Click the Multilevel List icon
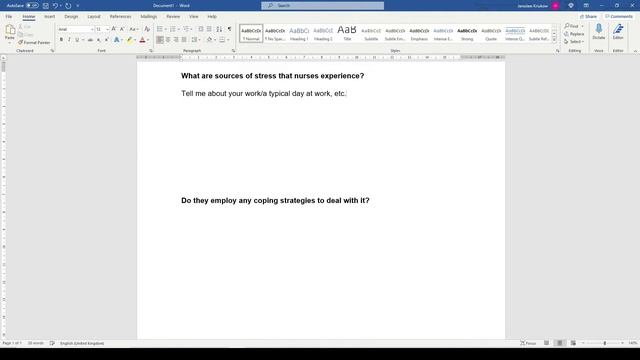This screenshot has width=640, height=360. tap(186, 29)
